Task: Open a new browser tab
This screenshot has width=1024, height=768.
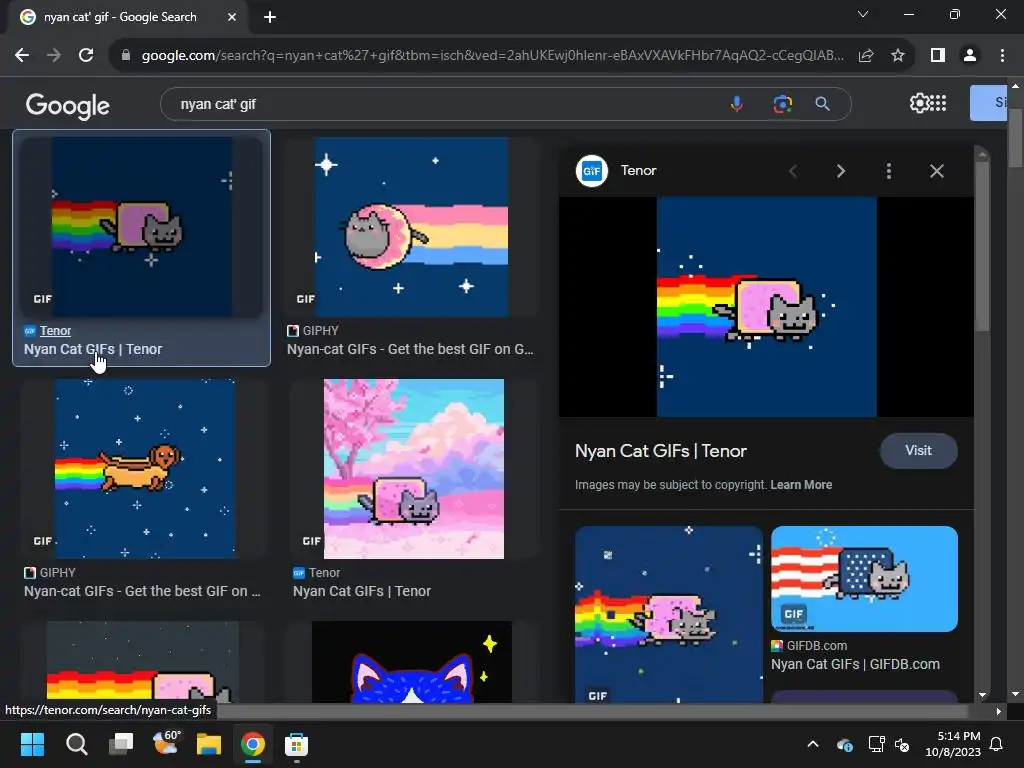Action: click(270, 17)
